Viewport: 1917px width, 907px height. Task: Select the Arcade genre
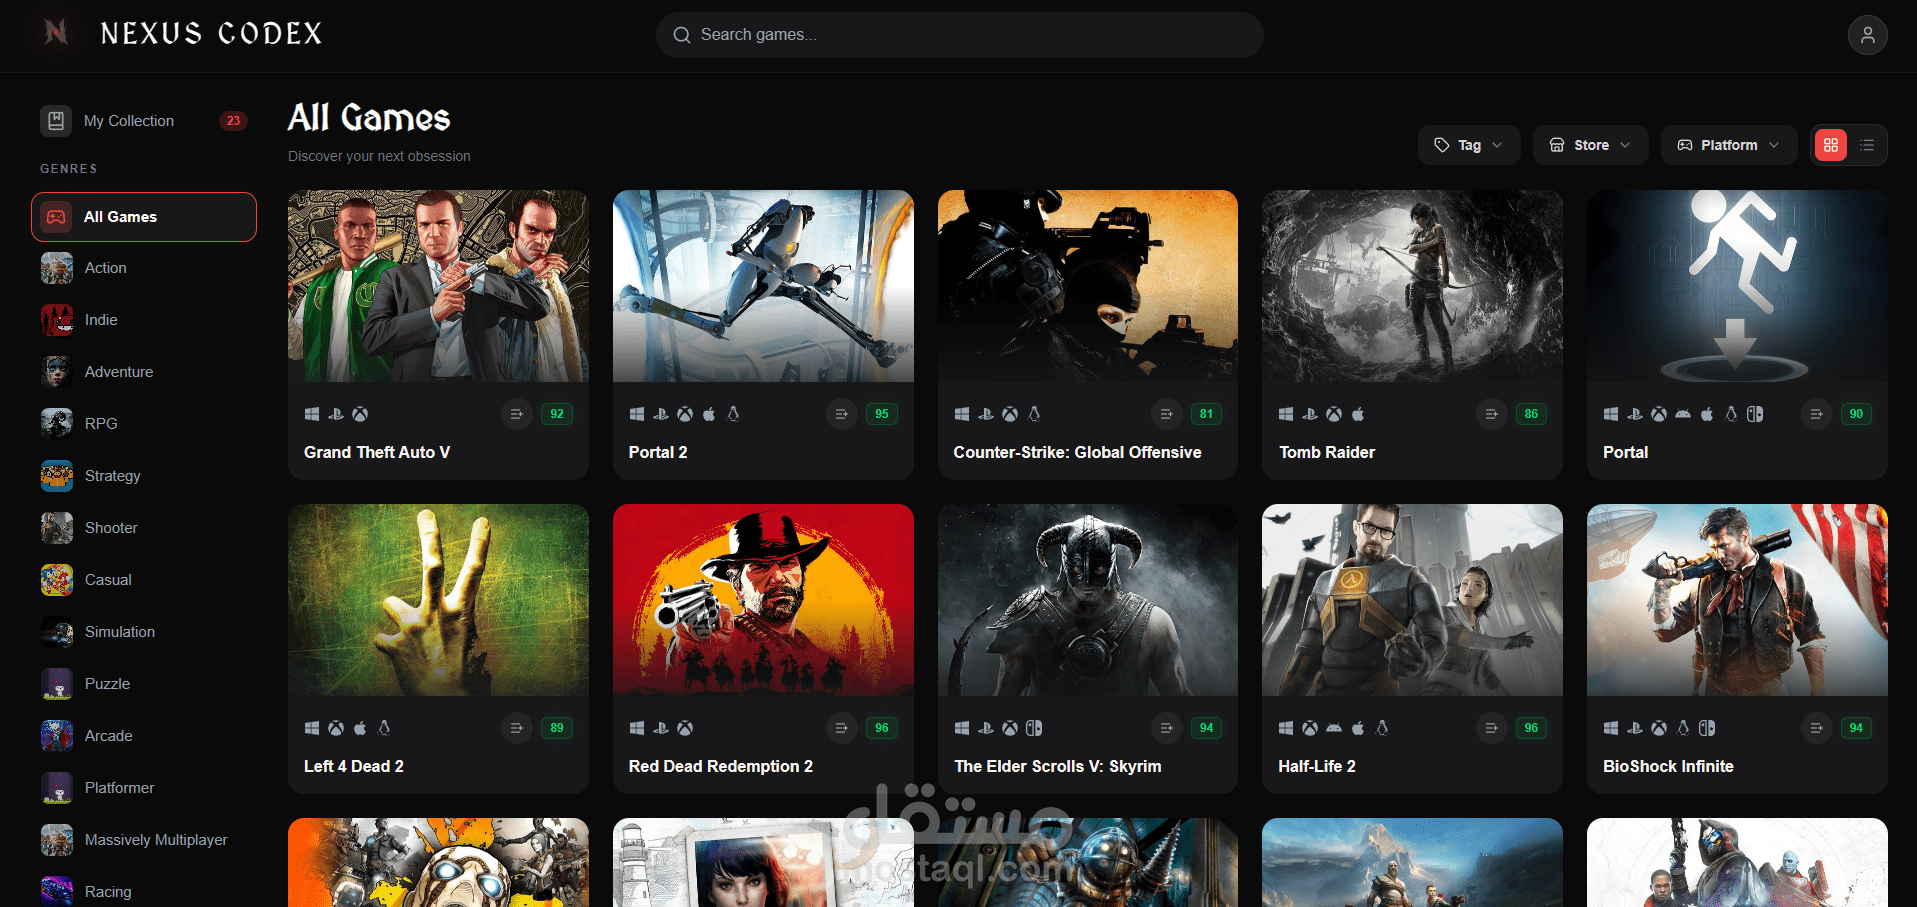pos(144,736)
